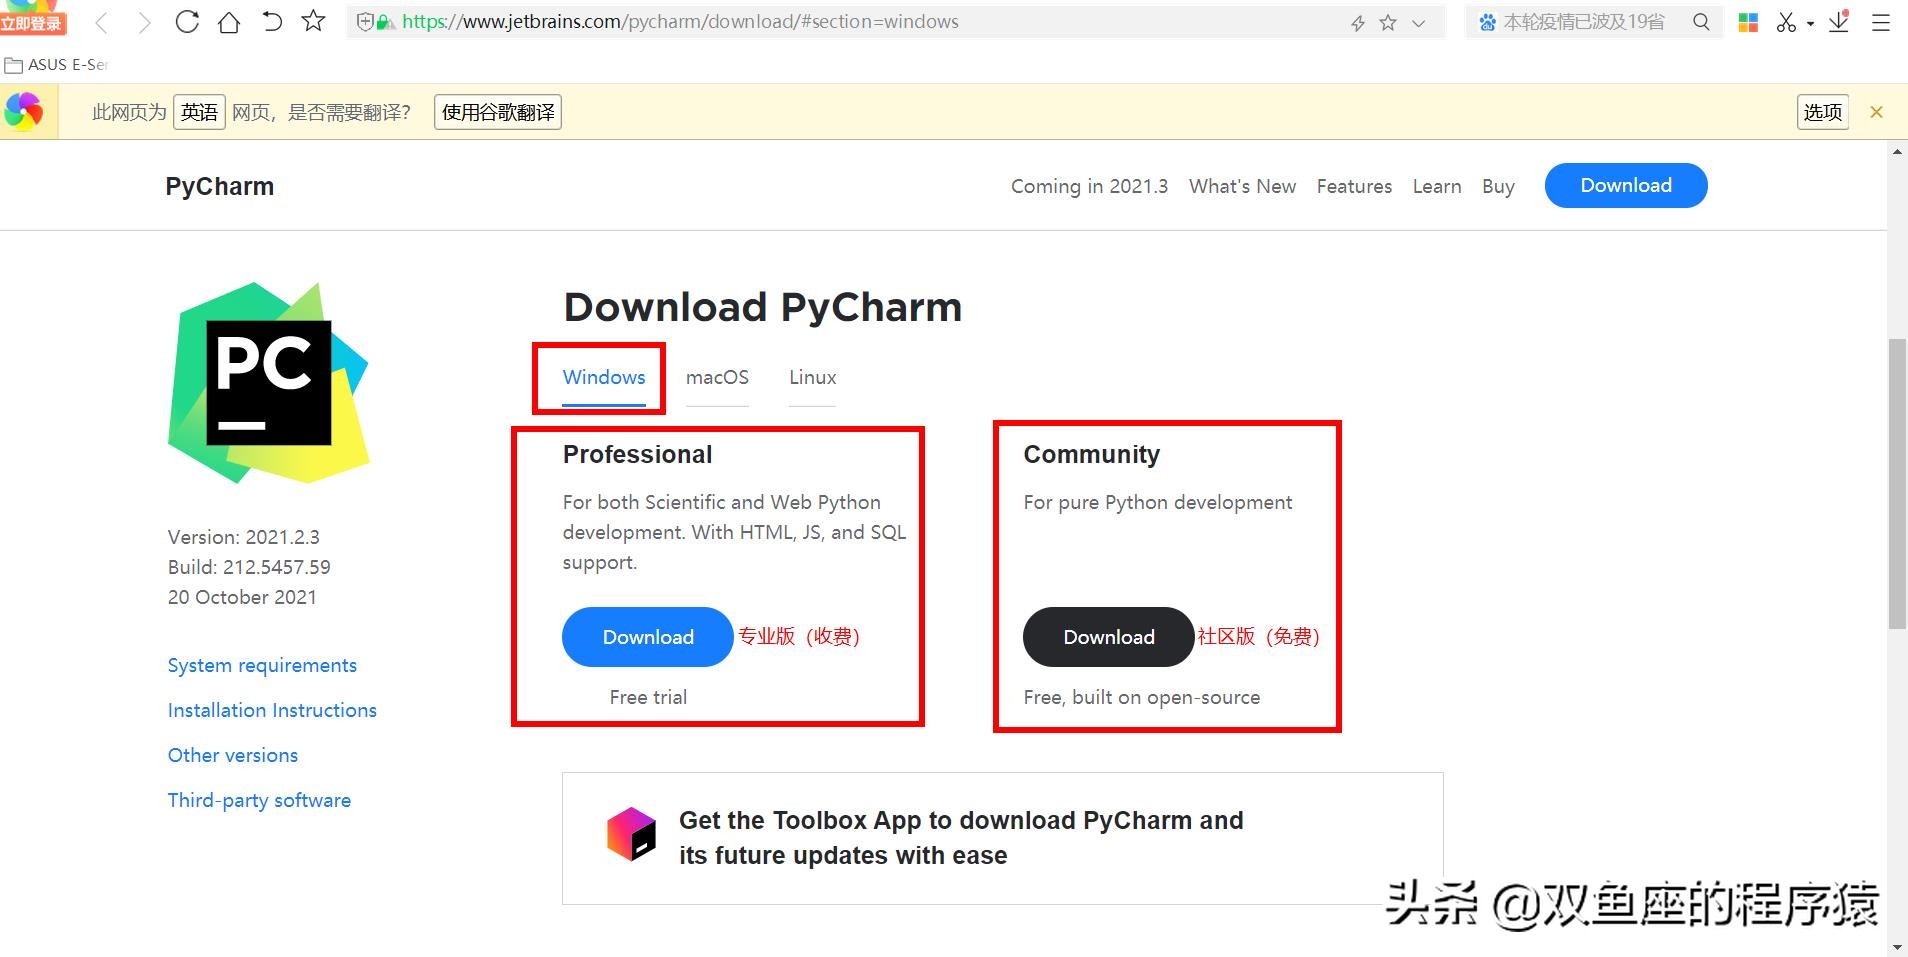Screen dimensions: 1908x957
Task: Open Coming in 2021.3 nav item
Action: coord(1089,186)
